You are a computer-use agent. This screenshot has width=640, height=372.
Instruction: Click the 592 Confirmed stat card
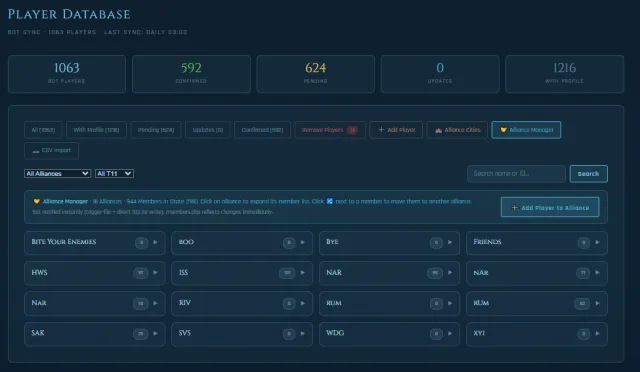tap(191, 74)
